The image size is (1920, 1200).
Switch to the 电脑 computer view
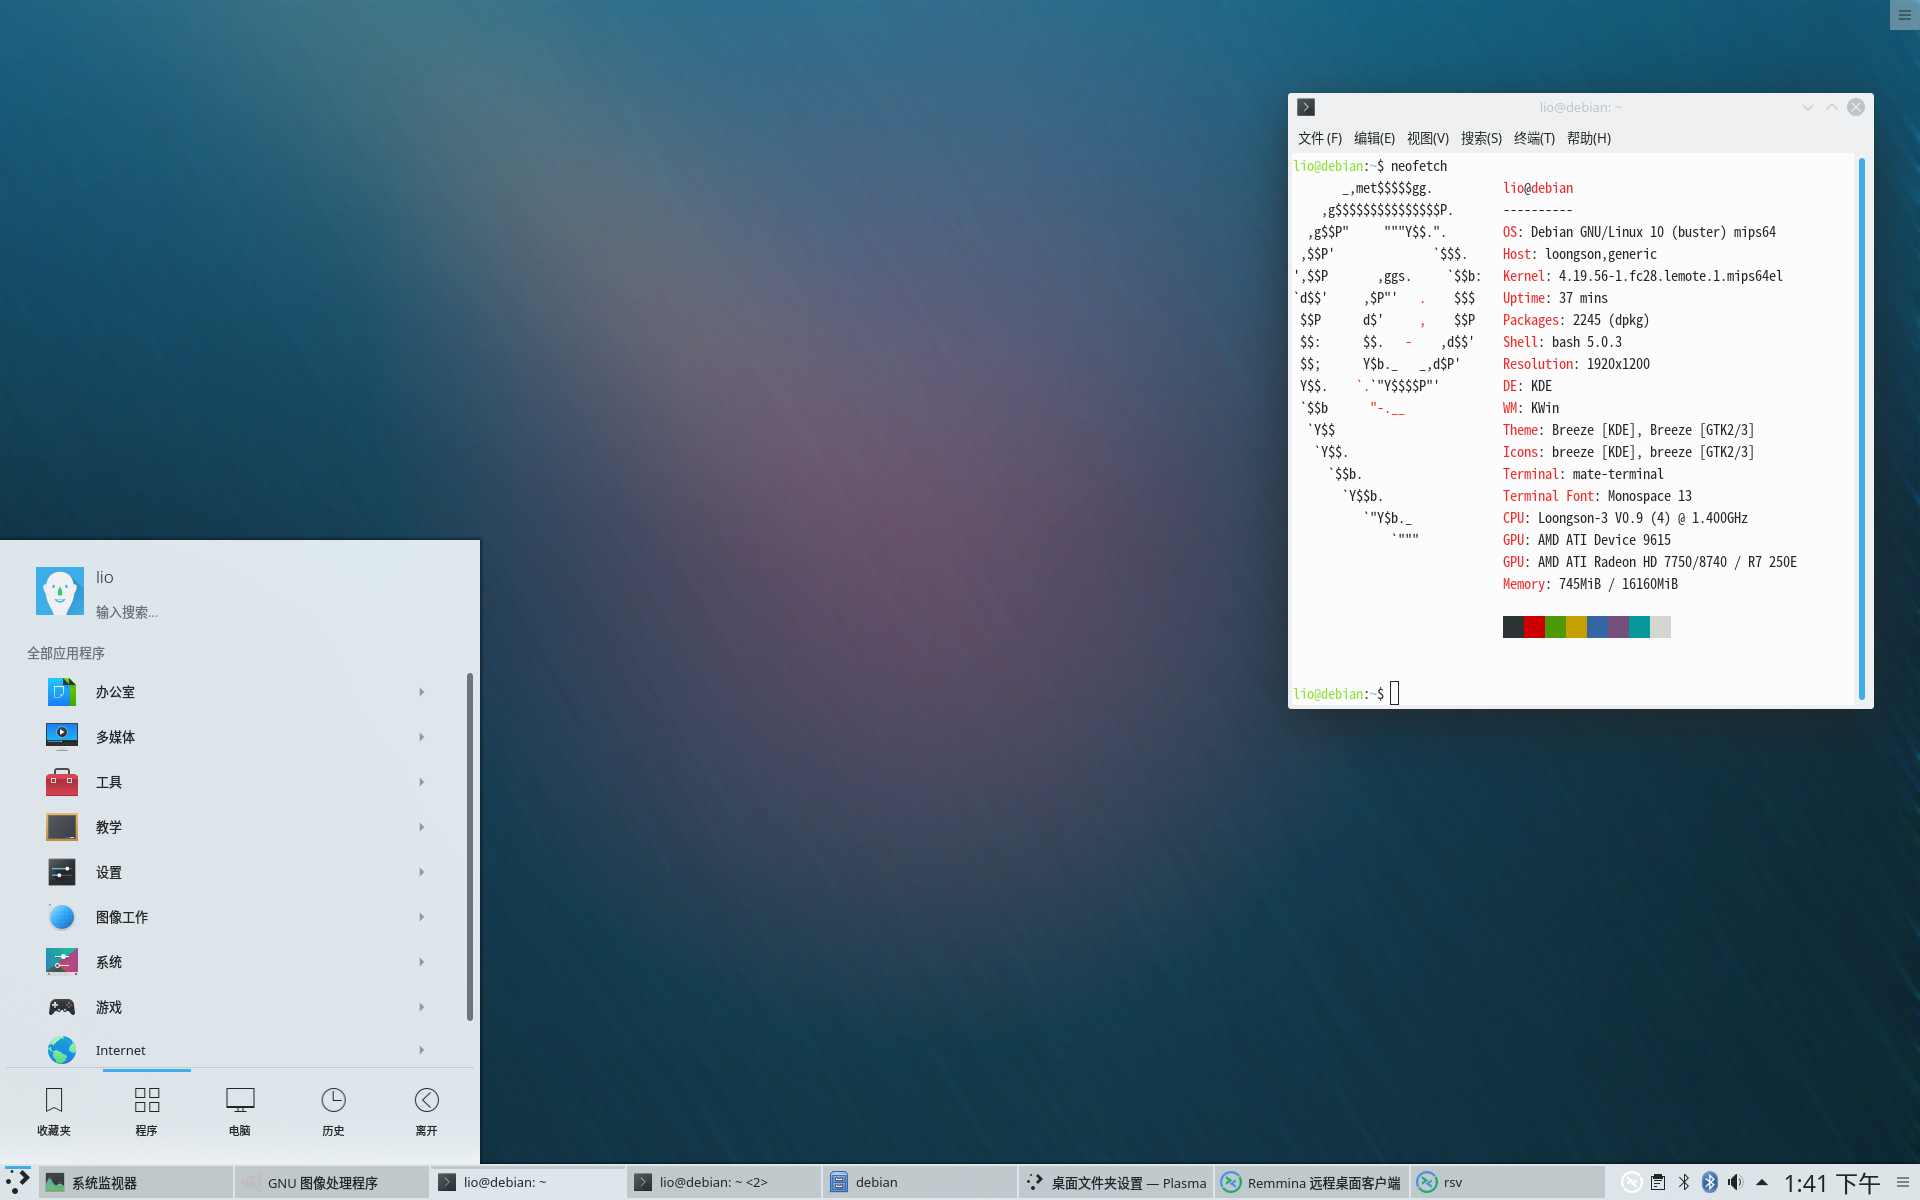click(x=240, y=1110)
